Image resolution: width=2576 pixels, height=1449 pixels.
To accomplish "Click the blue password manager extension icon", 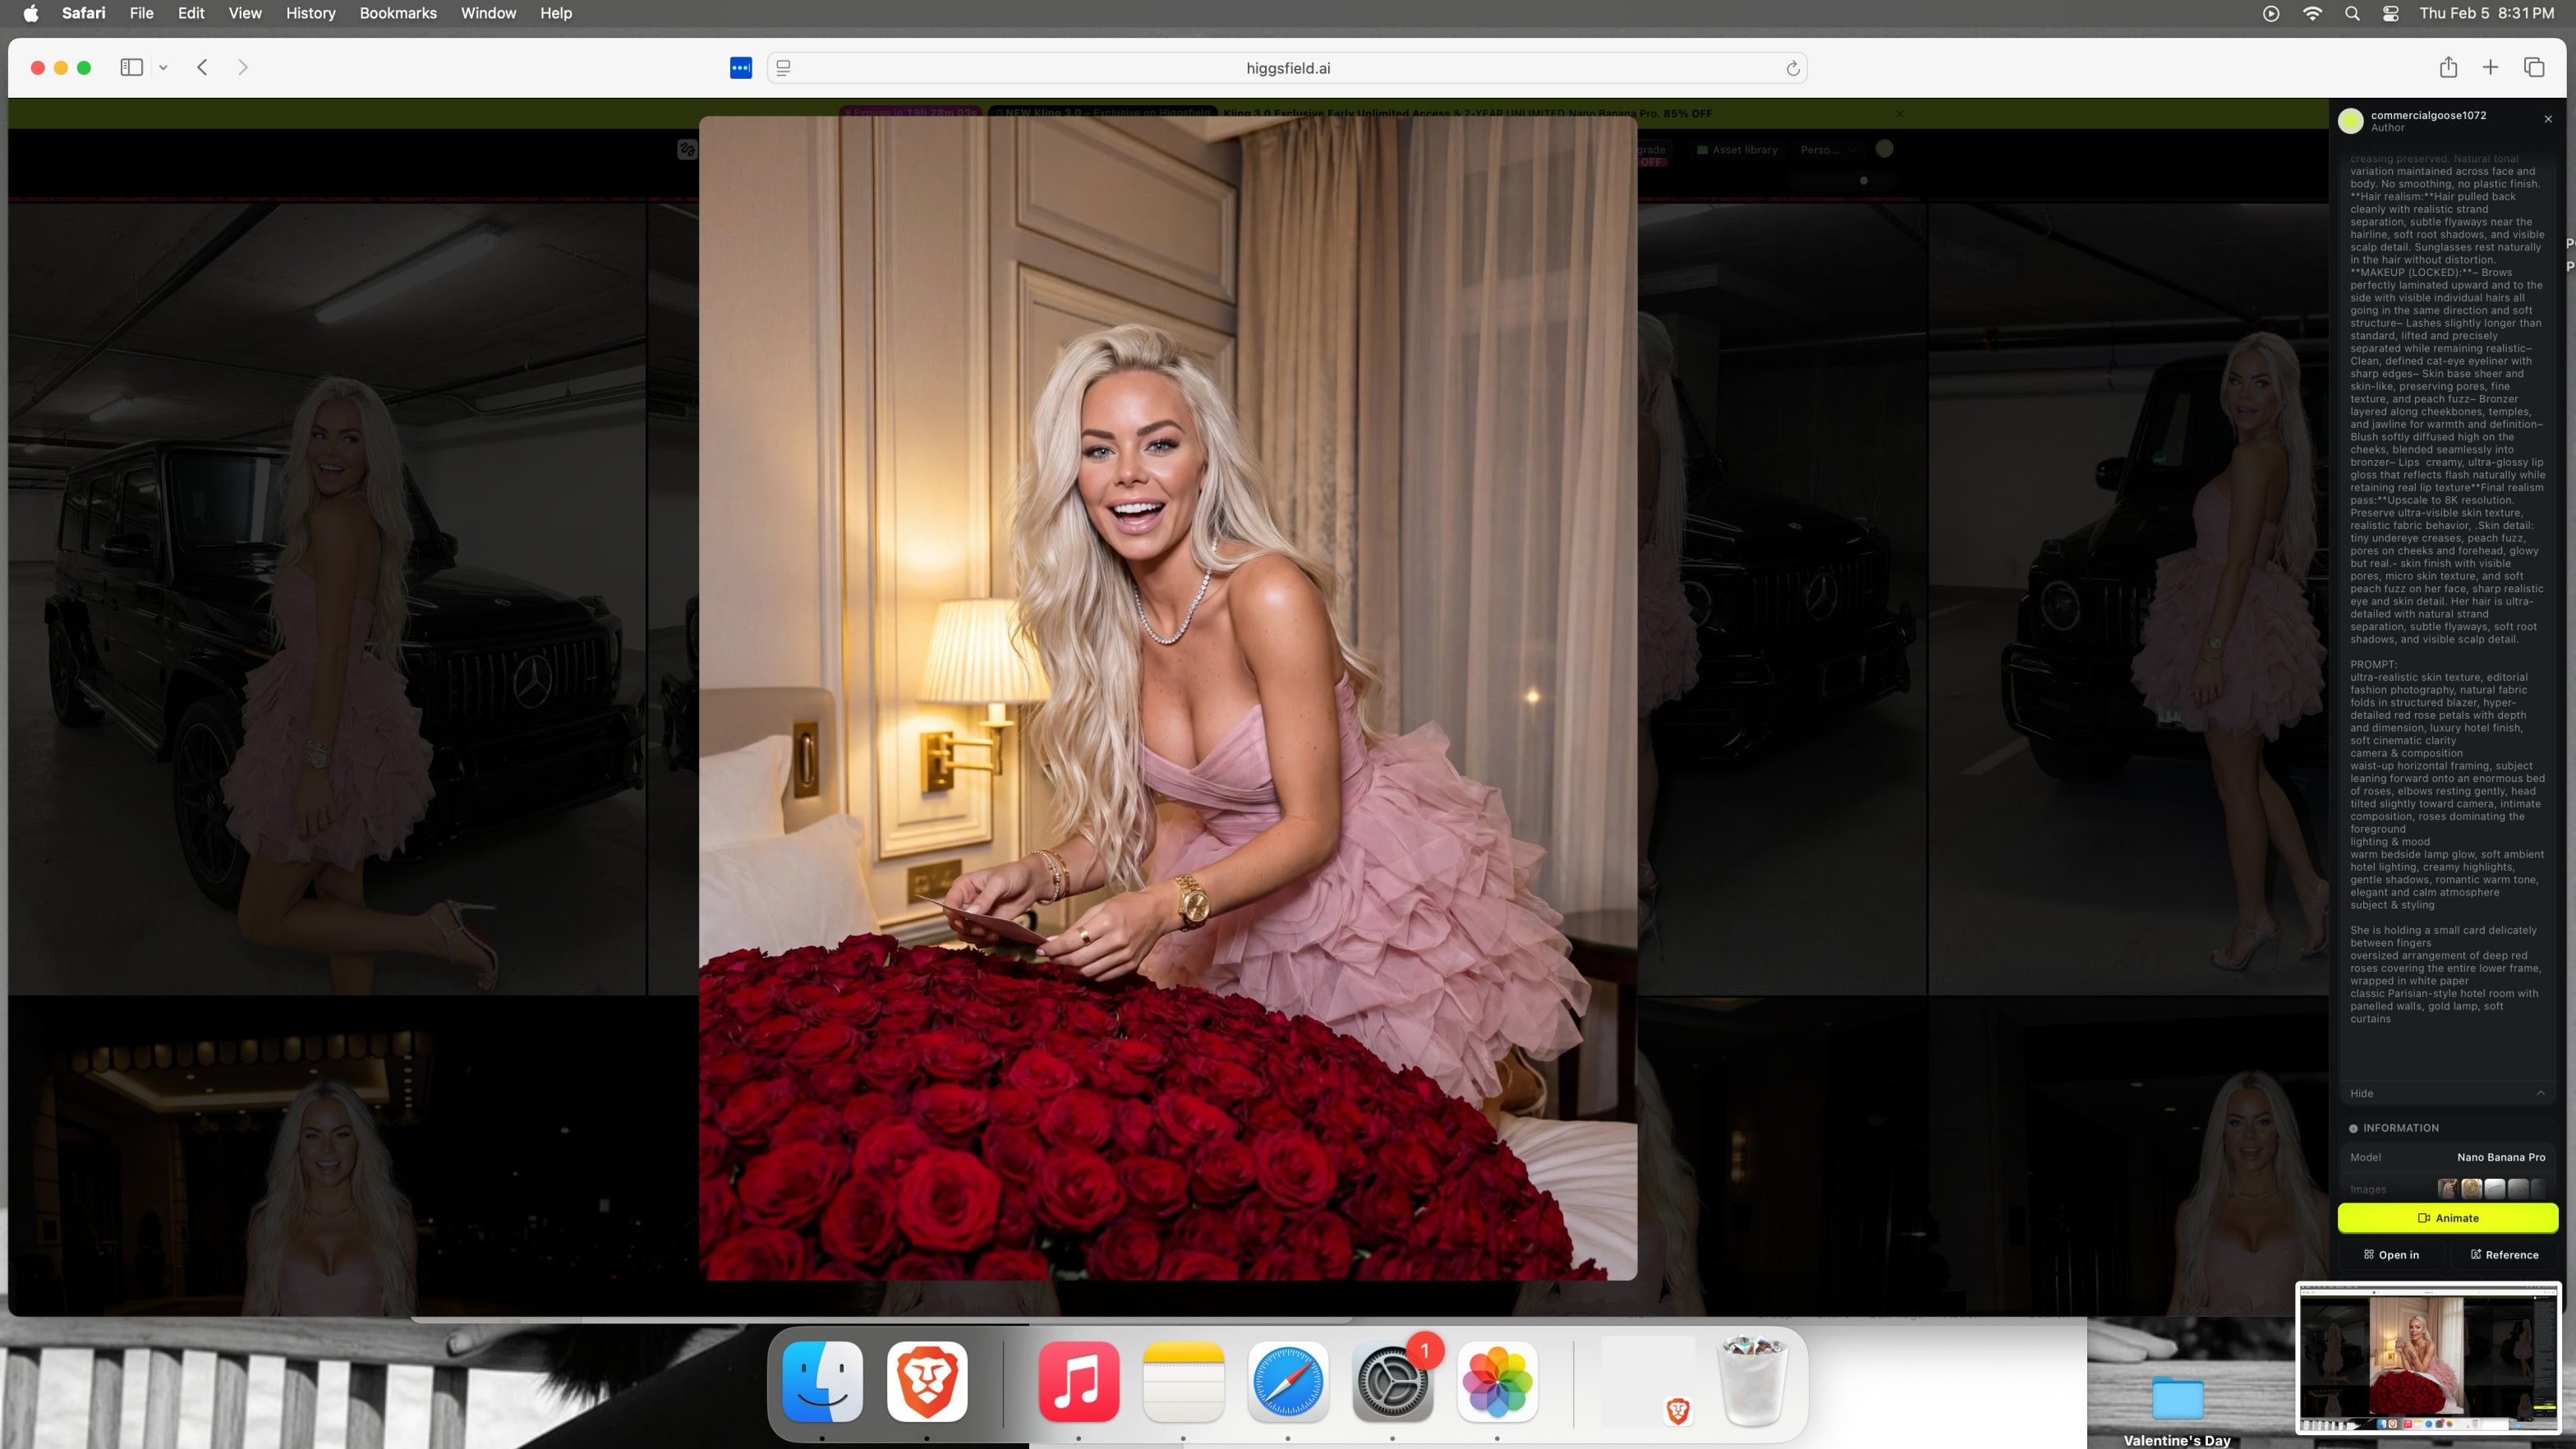I will pyautogui.click(x=740, y=68).
